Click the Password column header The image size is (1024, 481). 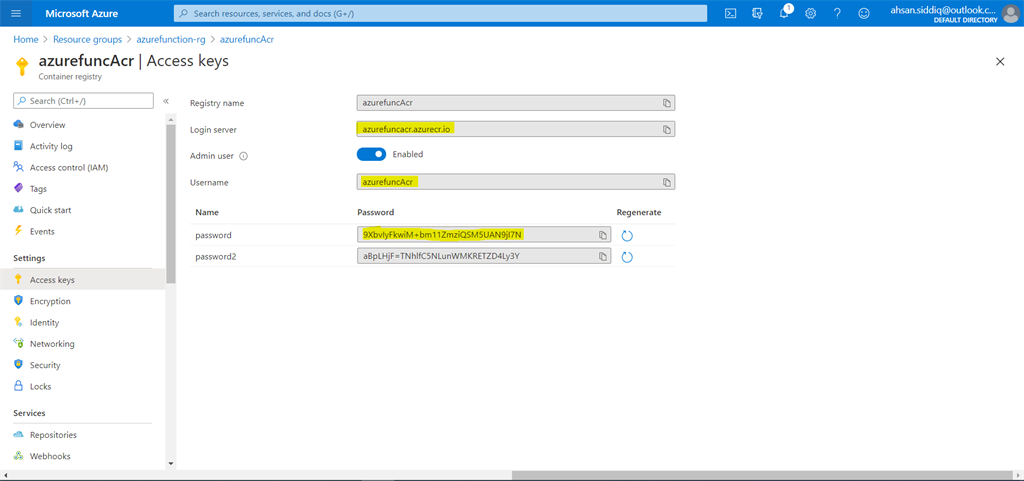pos(376,213)
